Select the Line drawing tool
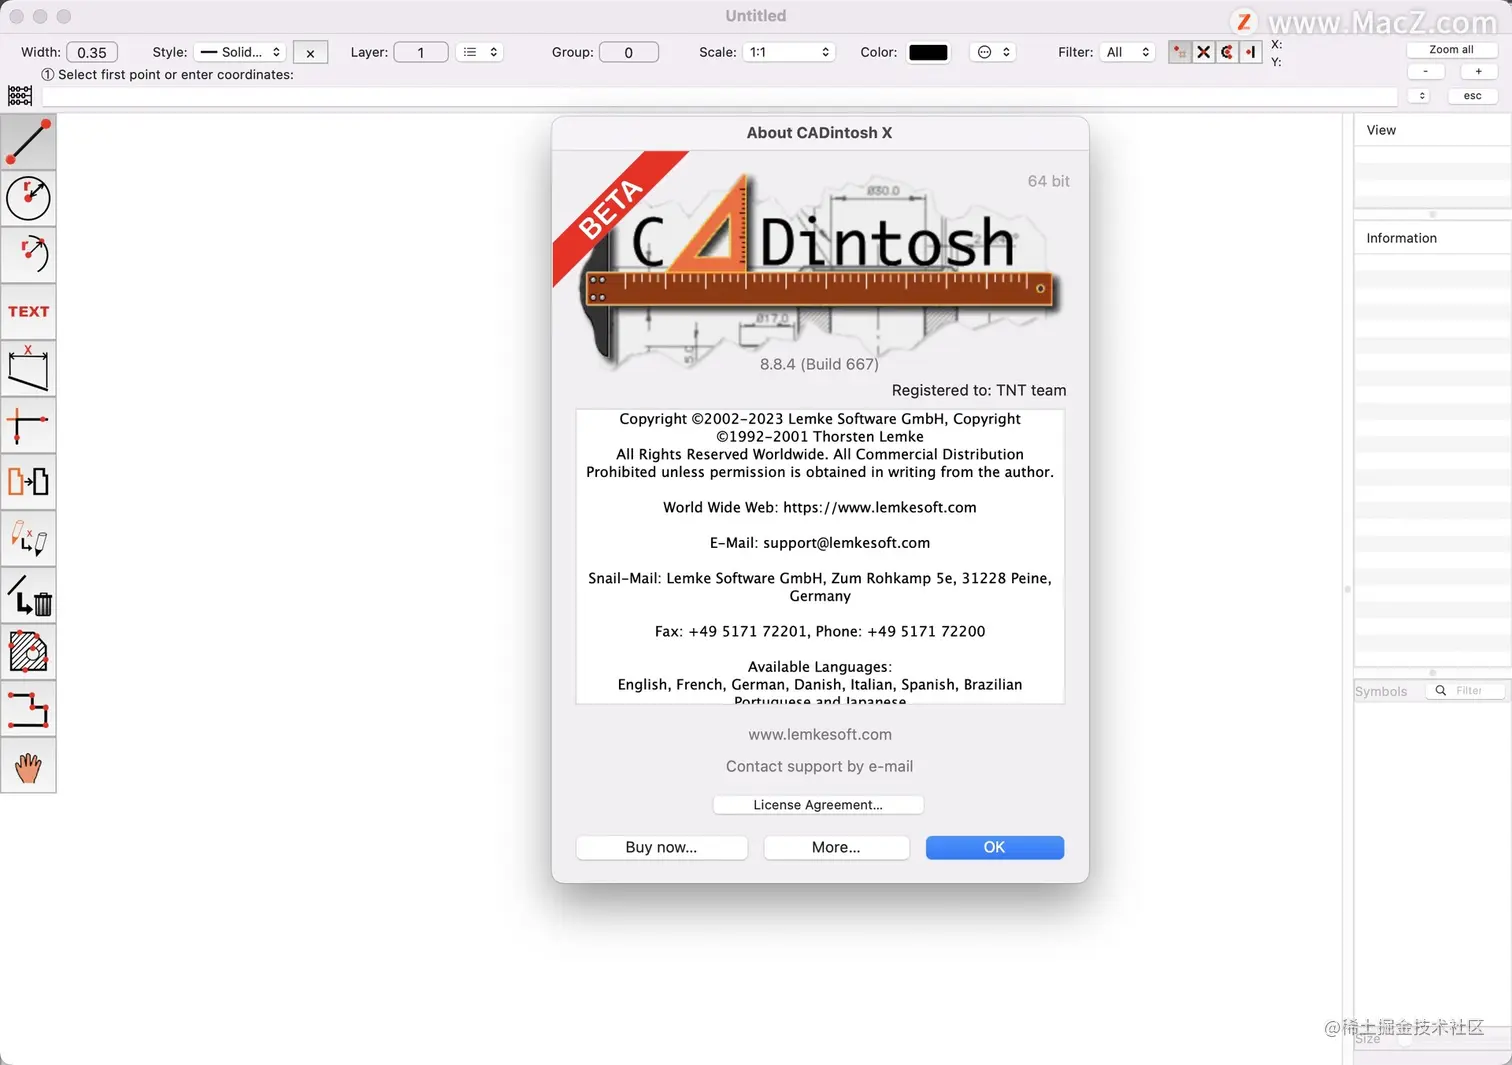This screenshot has width=1512, height=1065. pyautogui.click(x=28, y=141)
